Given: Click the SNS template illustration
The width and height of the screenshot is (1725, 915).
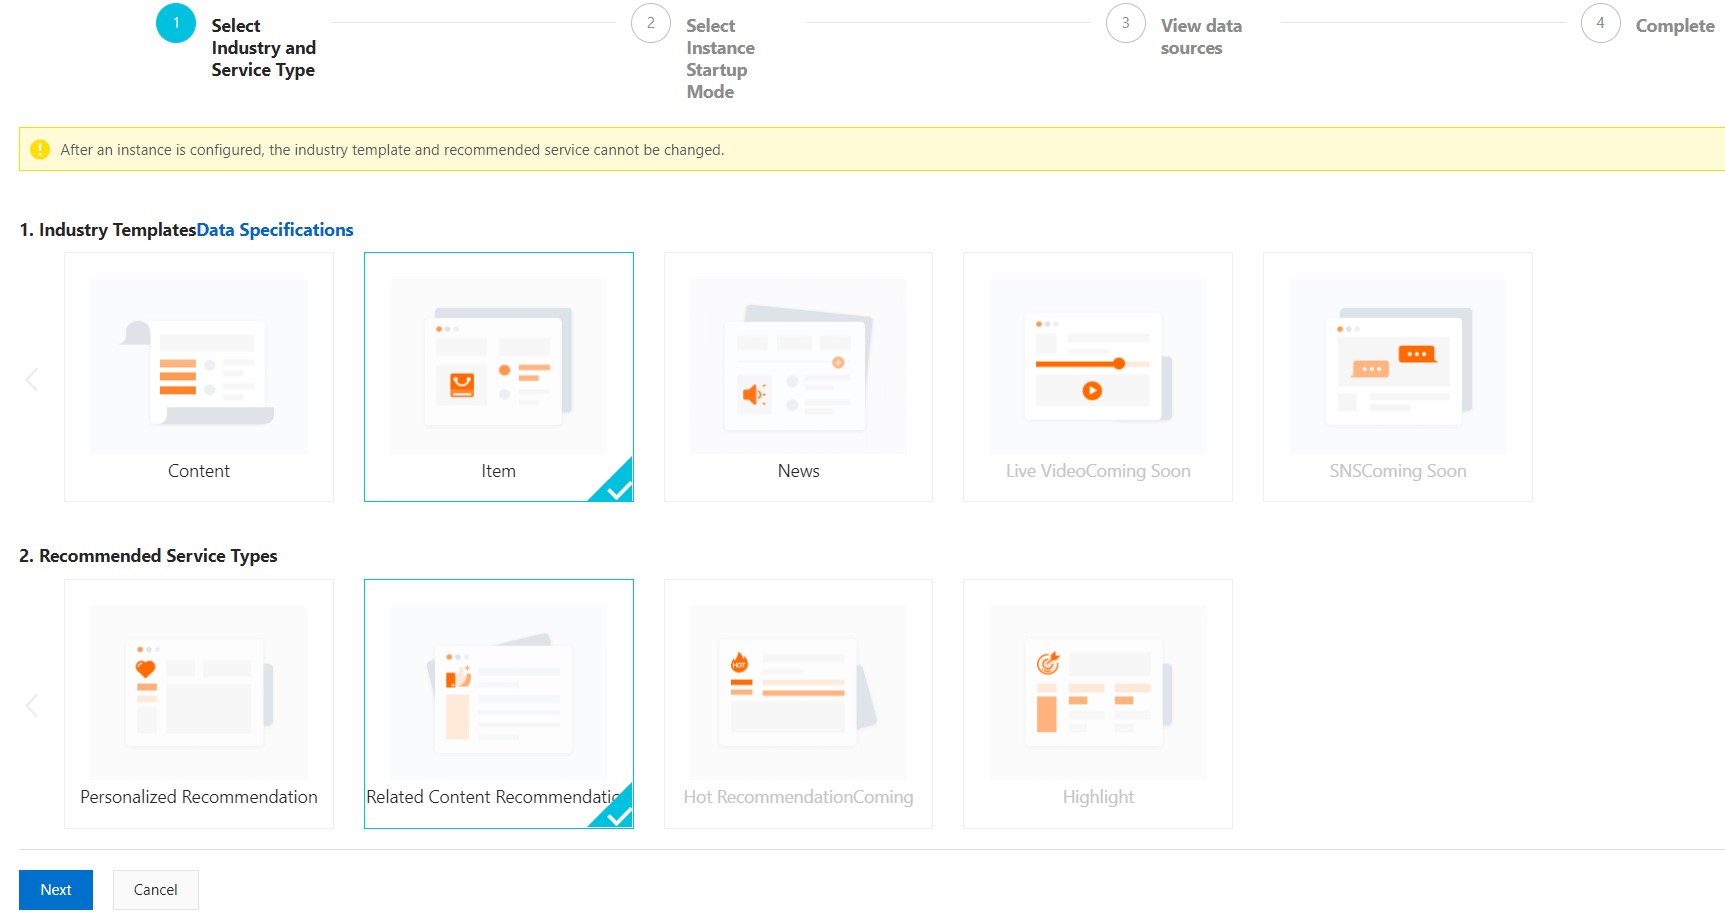Looking at the screenshot, I should click(x=1398, y=366).
